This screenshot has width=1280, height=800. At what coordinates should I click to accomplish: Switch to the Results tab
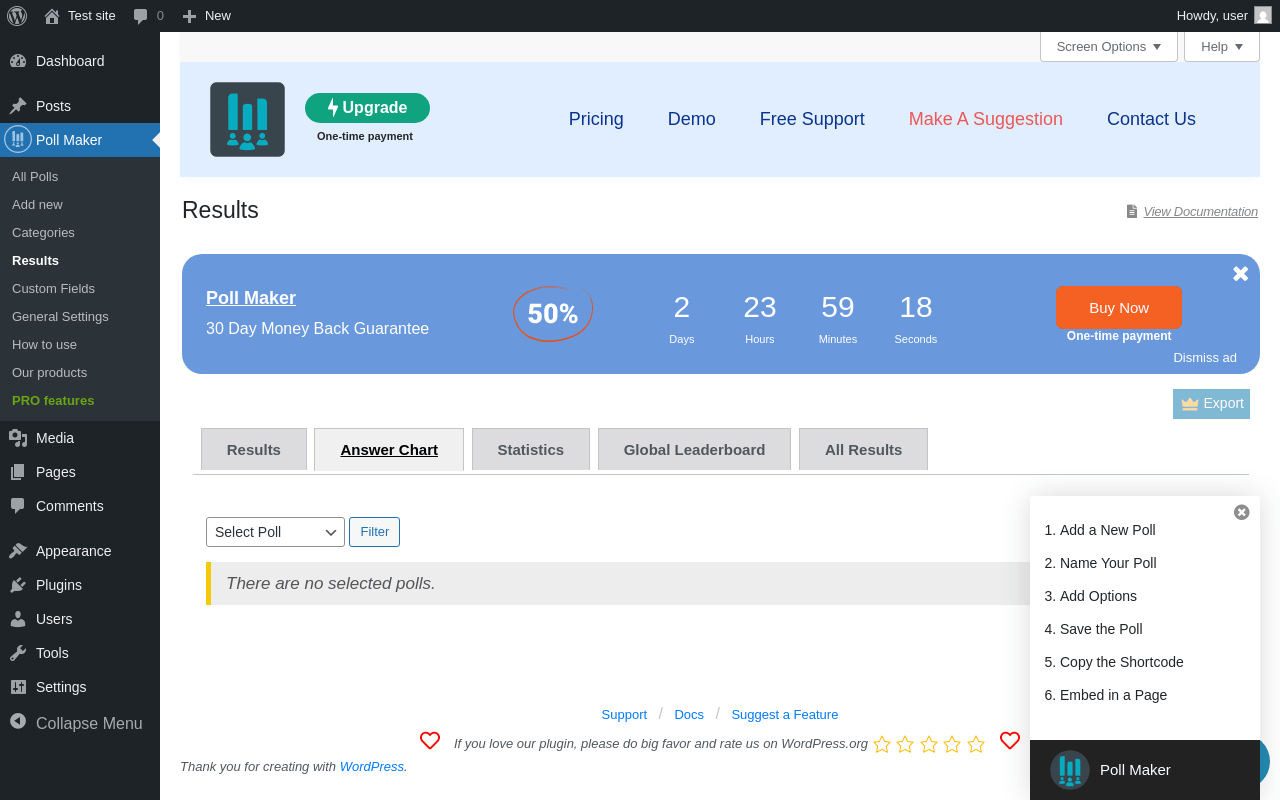pos(254,449)
